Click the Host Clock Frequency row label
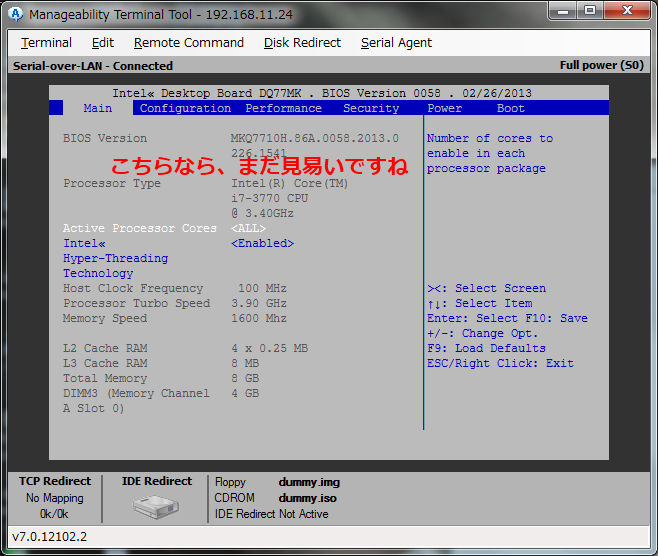Viewport: 658px width, 556px height. [133, 288]
